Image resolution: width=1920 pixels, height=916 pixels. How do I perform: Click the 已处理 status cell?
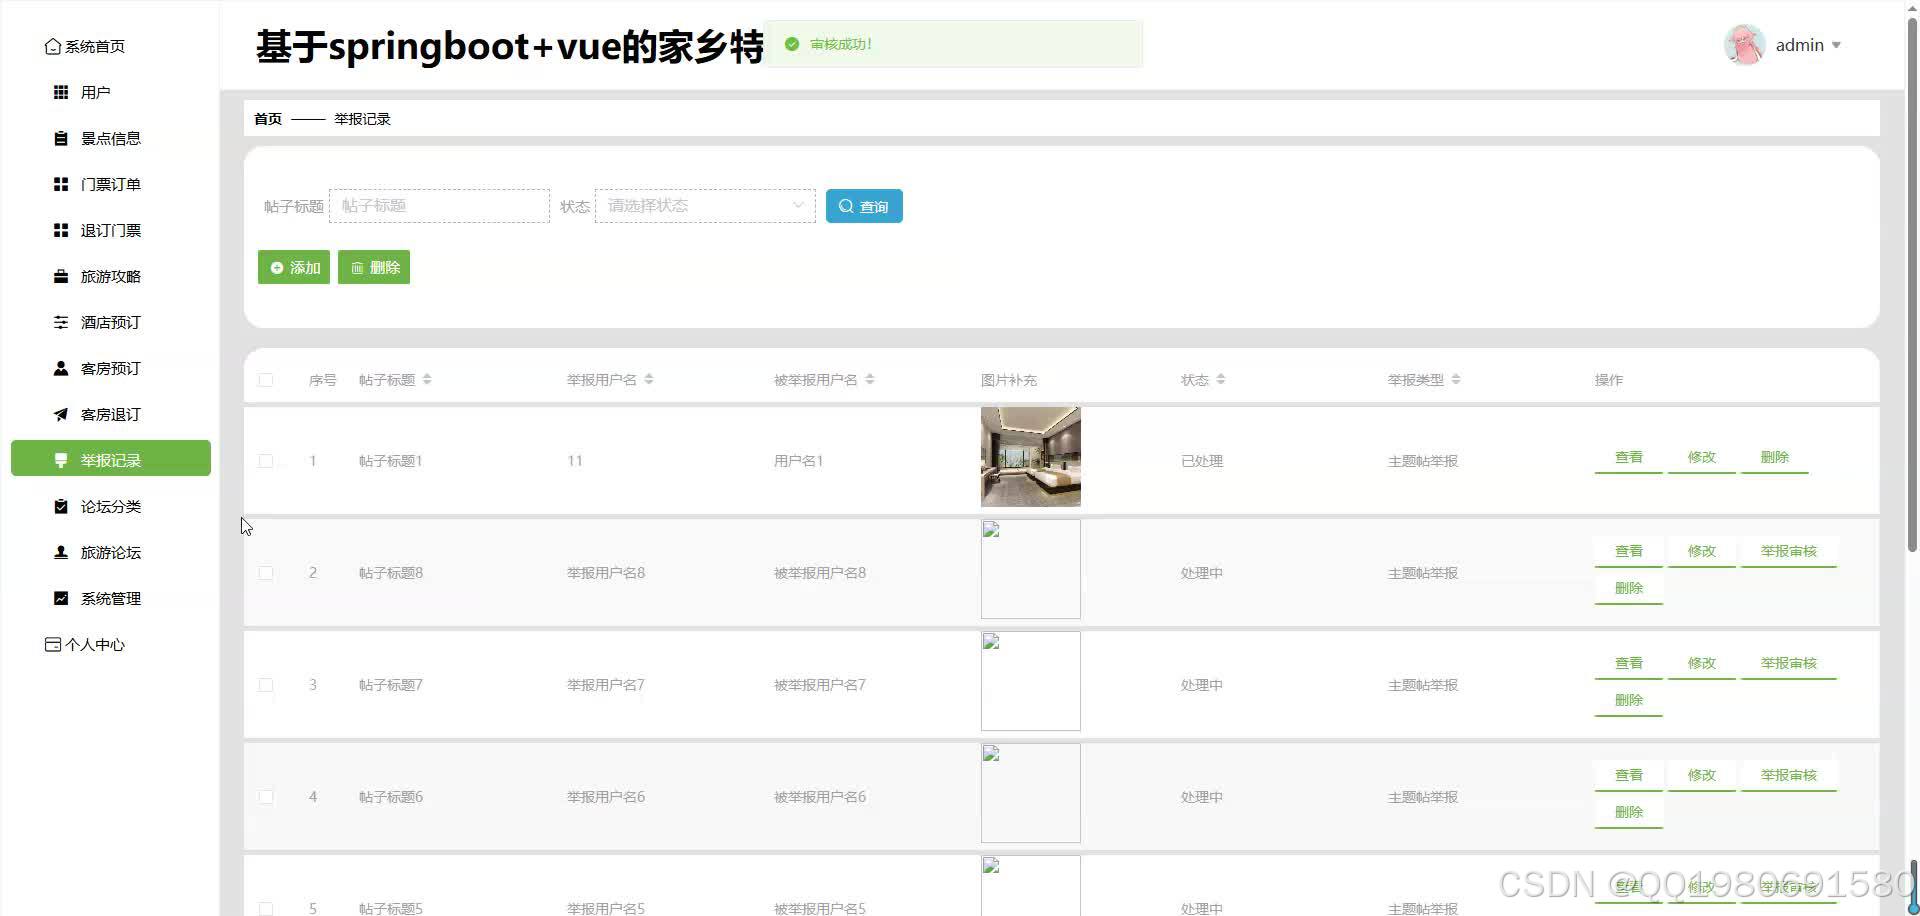click(x=1202, y=461)
